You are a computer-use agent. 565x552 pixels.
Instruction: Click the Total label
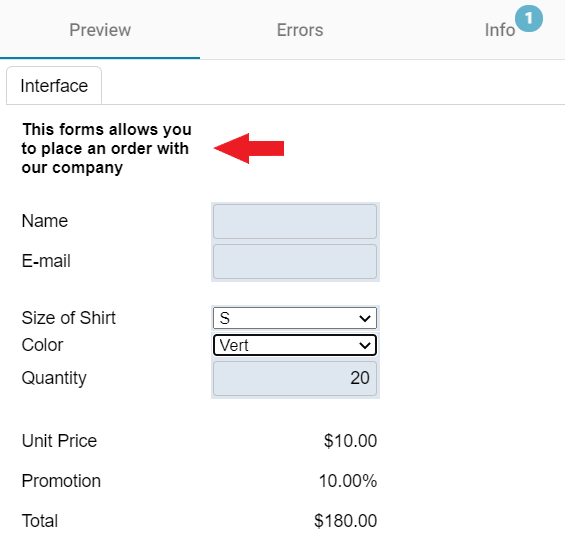pos(40,521)
